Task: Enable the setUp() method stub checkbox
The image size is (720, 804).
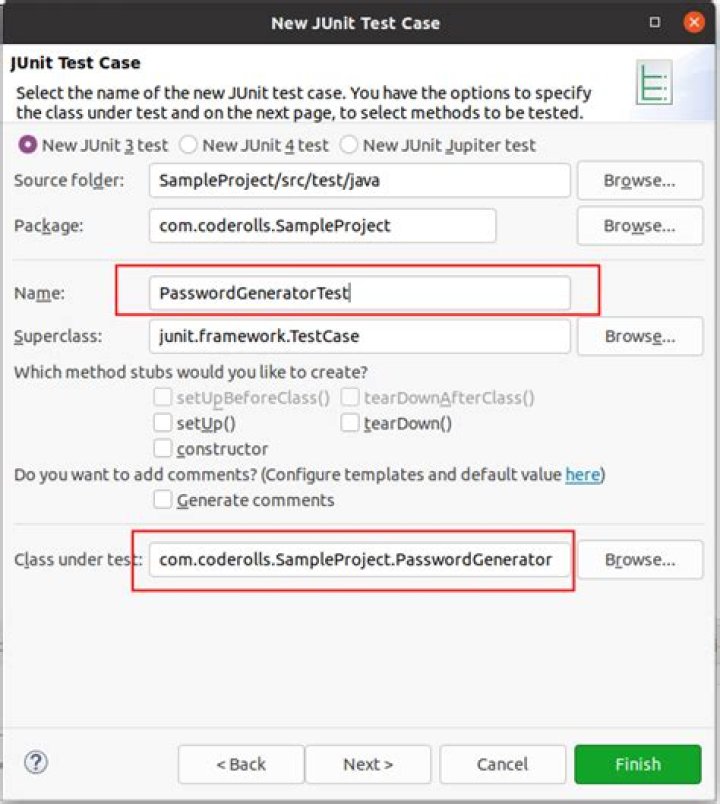Action: [x=163, y=423]
